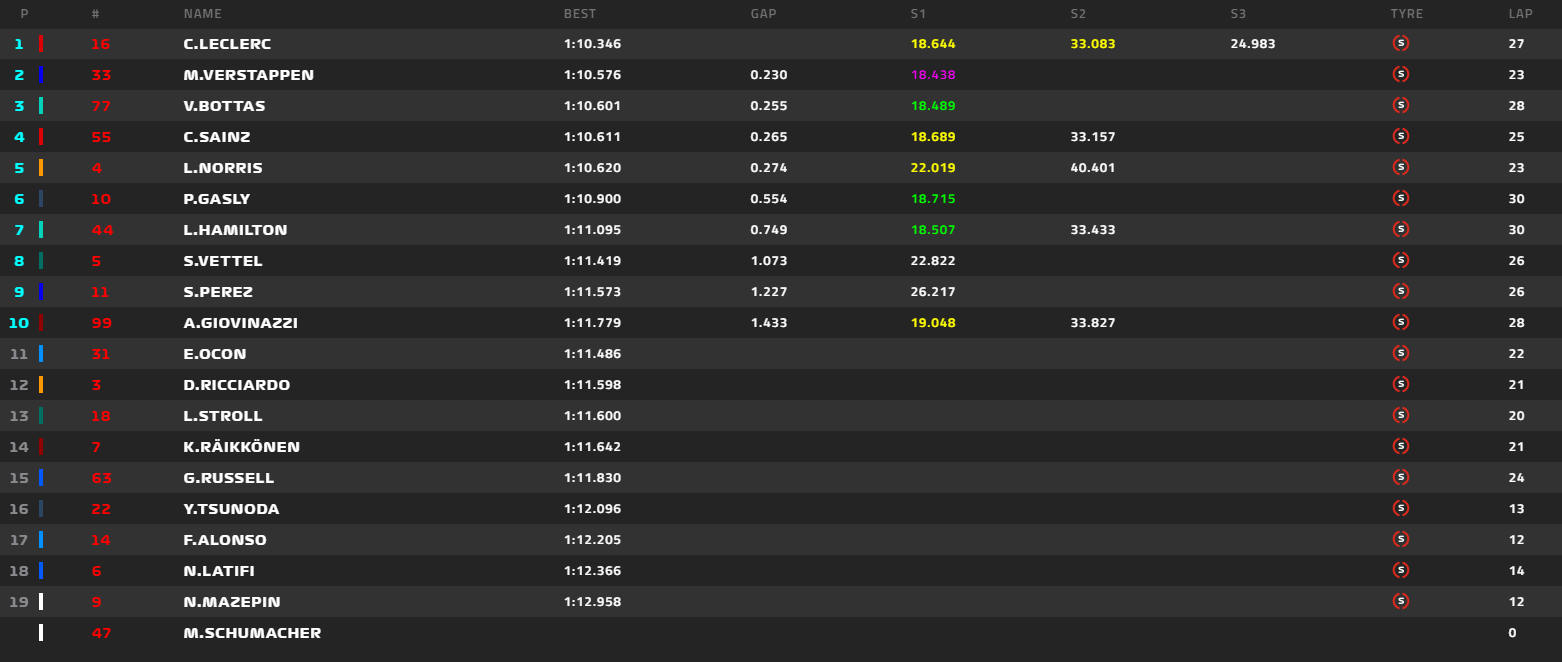
Task: Click the BEST column header
Action: pyautogui.click(x=579, y=14)
